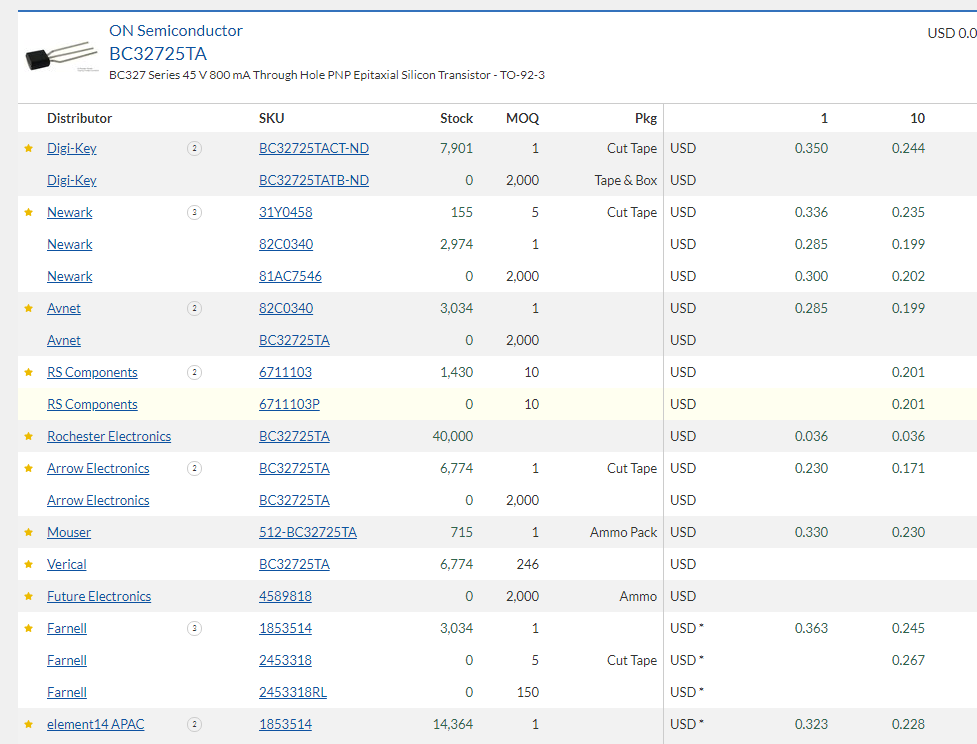The image size is (977, 744).
Task: Open the Avnet link for SKU BC32725TA
Action: pos(64,340)
